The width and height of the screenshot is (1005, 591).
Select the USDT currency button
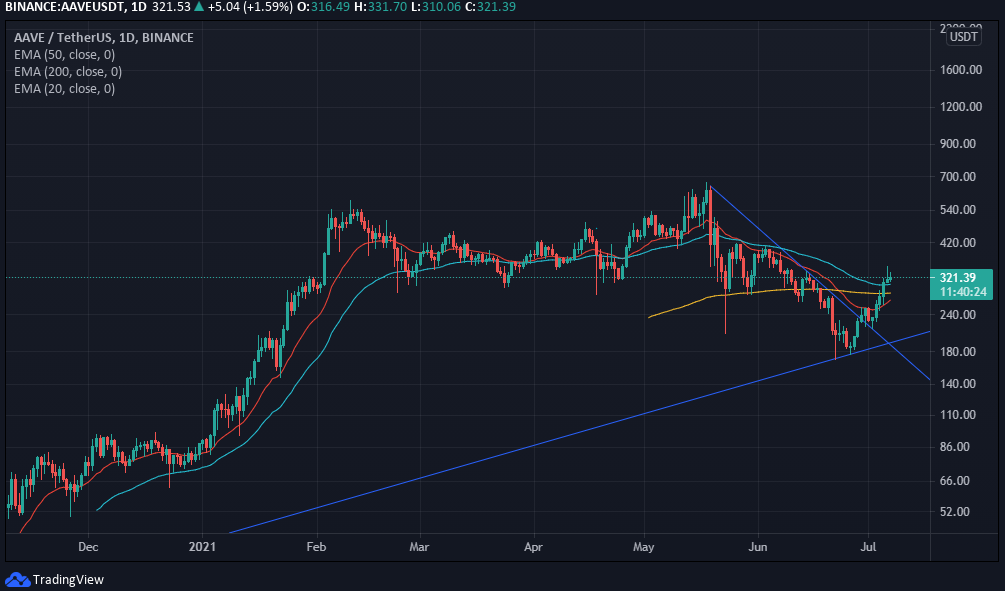(x=963, y=37)
